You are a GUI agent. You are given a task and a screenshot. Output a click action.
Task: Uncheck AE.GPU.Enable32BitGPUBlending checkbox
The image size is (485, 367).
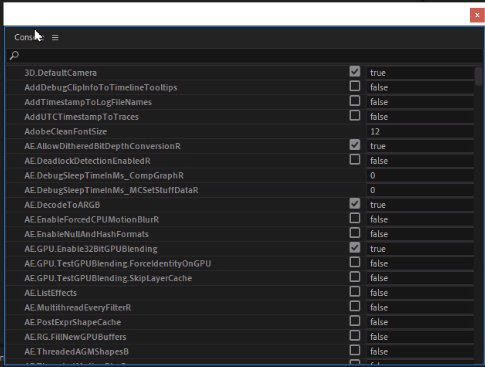[x=355, y=247]
